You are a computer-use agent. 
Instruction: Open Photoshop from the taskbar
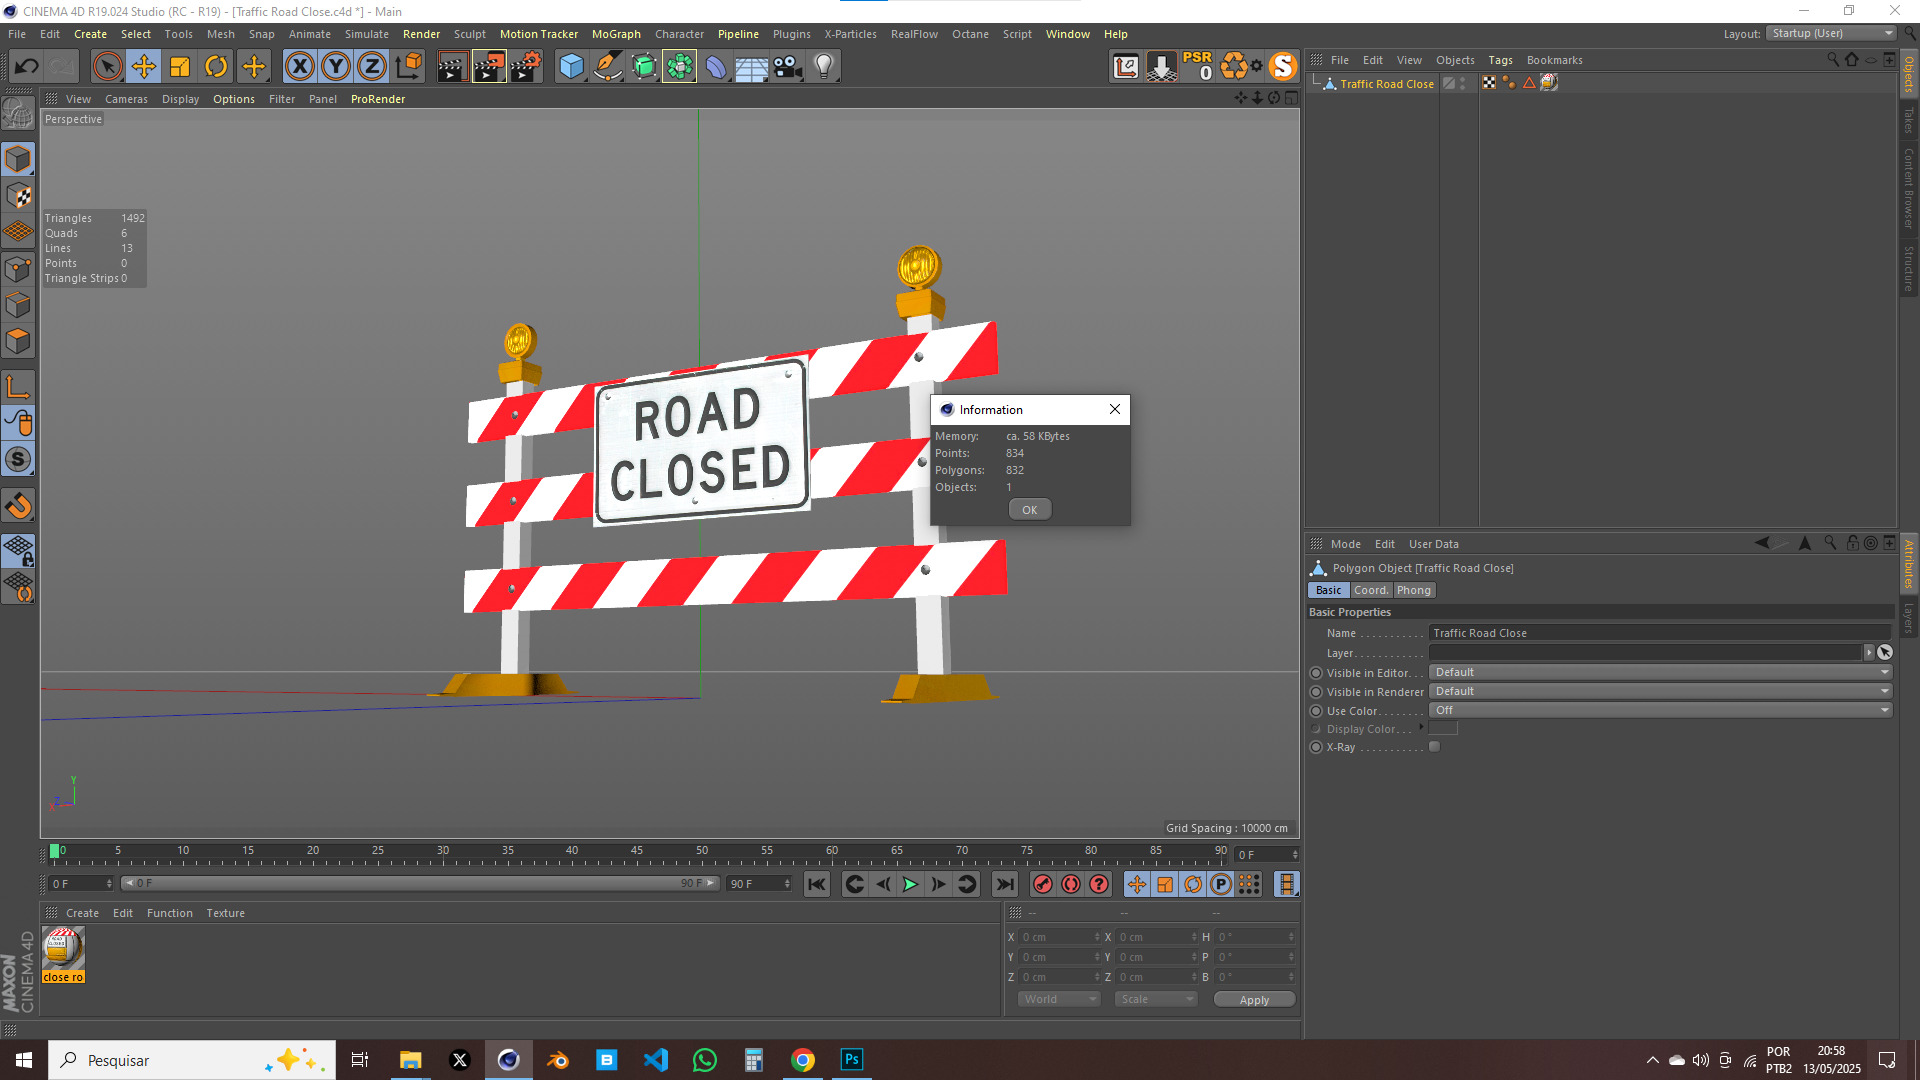[852, 1060]
